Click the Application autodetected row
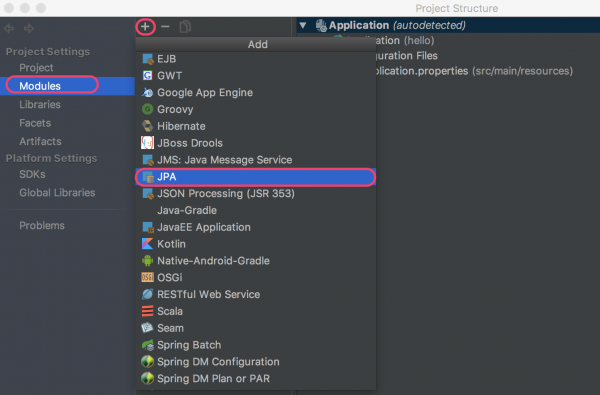The height and width of the screenshot is (395, 600). [x=448, y=25]
